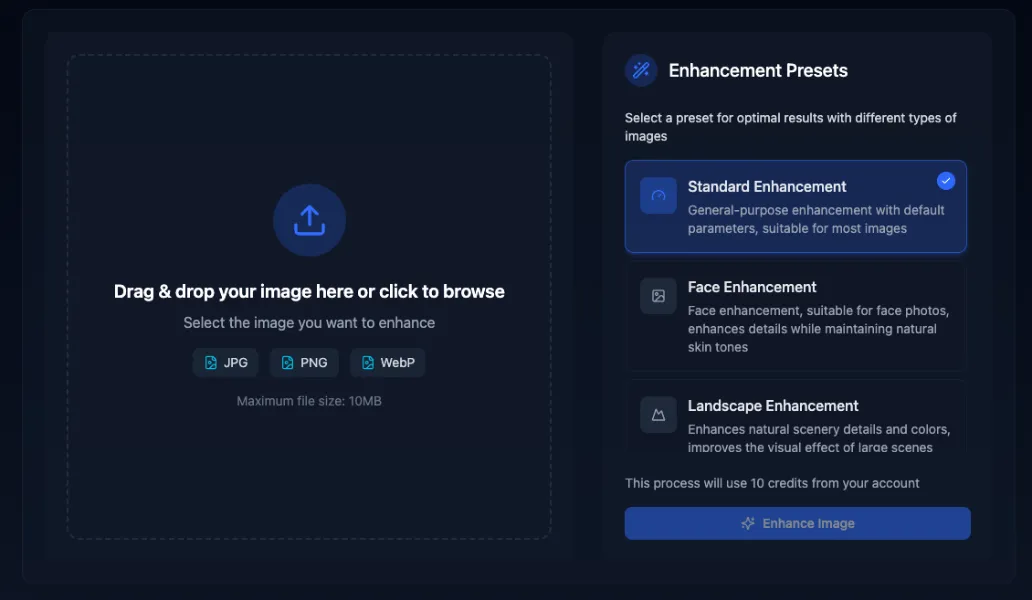The image size is (1032, 600).
Task: Click the drag & drop browse text
Action: (309, 292)
